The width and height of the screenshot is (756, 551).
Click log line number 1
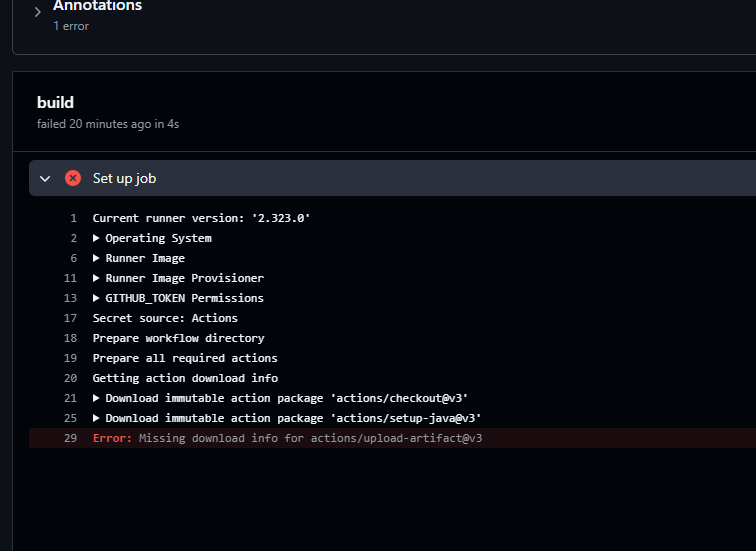tap(73, 218)
